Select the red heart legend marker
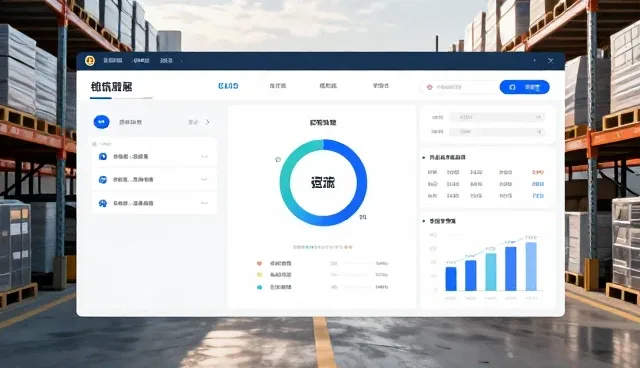Screen dimensions: 640x368 pos(259,264)
